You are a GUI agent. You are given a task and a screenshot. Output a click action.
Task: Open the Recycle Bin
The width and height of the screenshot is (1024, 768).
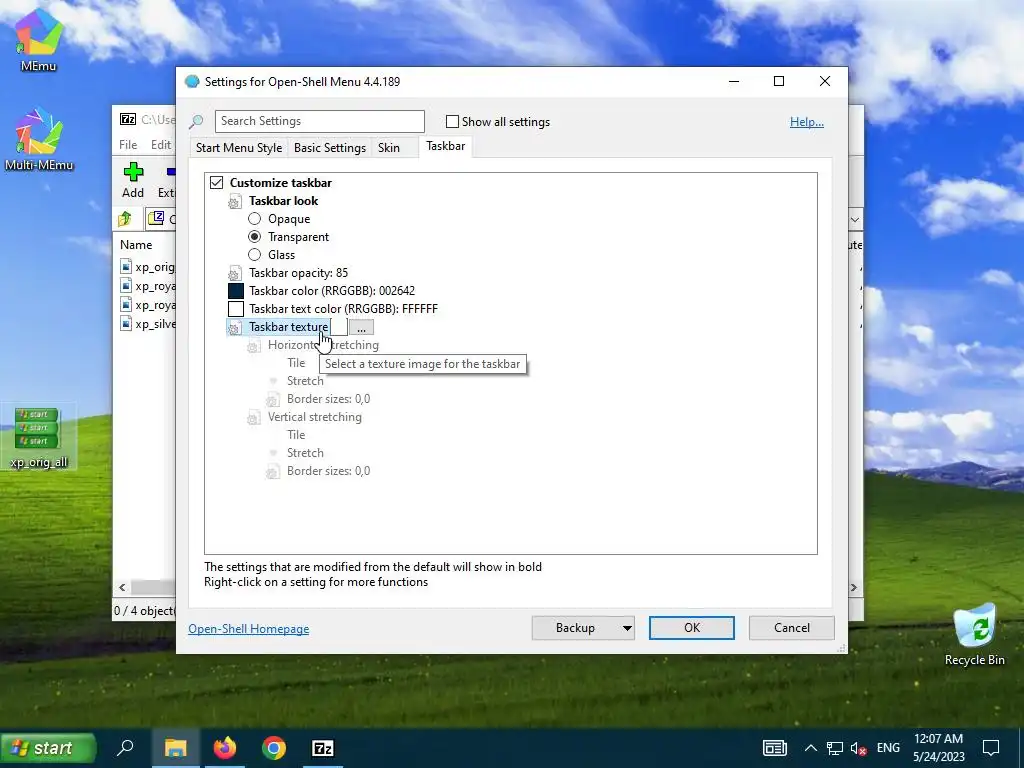974,635
